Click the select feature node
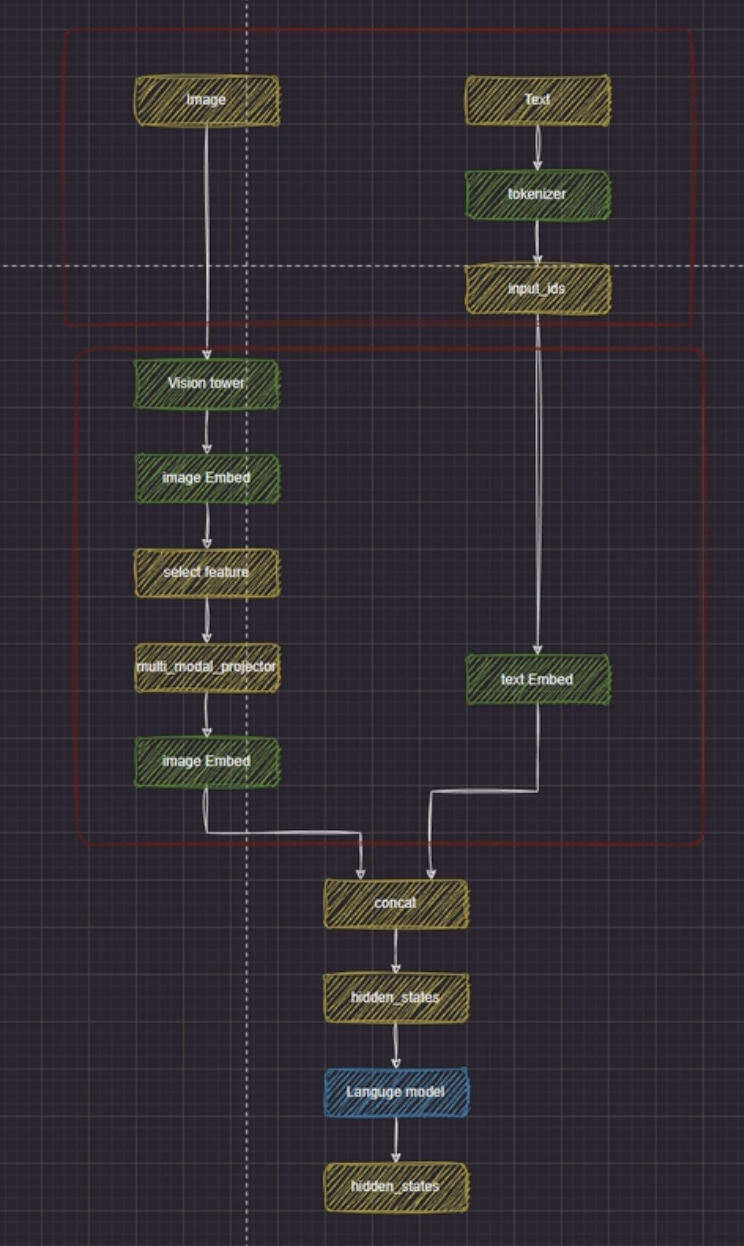Screen dimensions: 744x1246 pos(207,572)
